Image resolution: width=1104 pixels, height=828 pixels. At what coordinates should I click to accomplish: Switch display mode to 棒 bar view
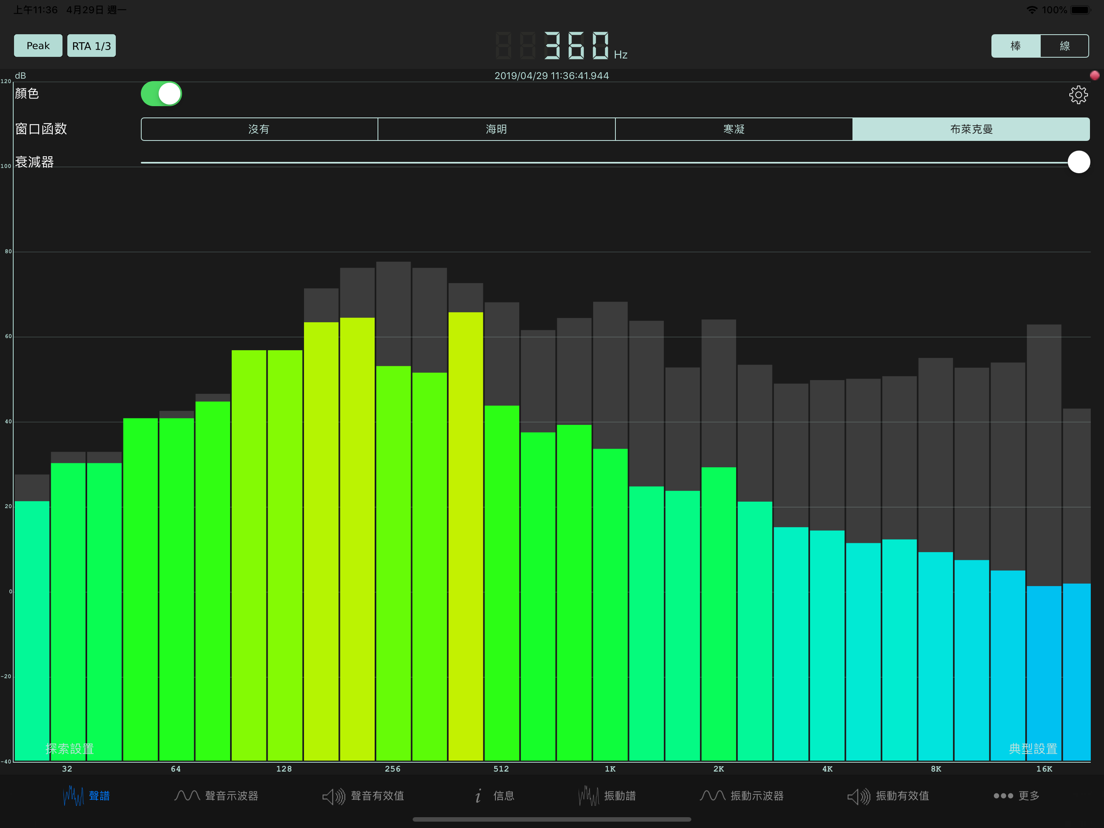click(x=1015, y=45)
